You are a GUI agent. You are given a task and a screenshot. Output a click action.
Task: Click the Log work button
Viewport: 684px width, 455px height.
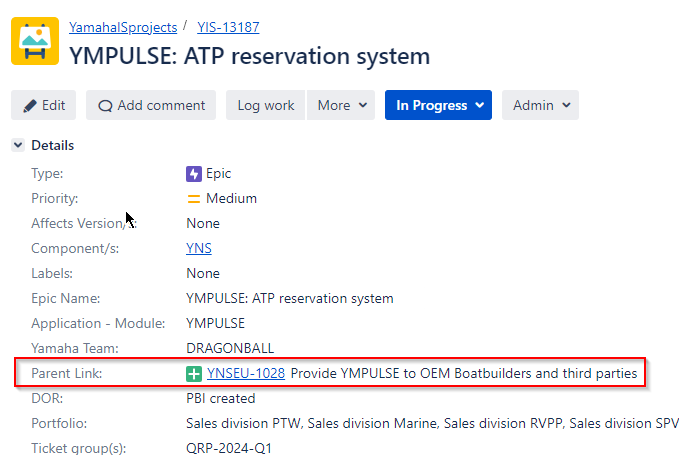[266, 105]
